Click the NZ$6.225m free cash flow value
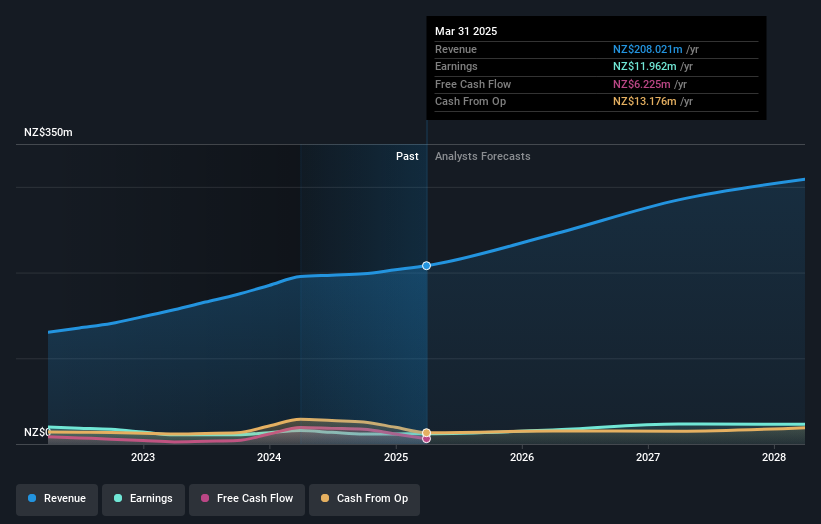 point(642,84)
